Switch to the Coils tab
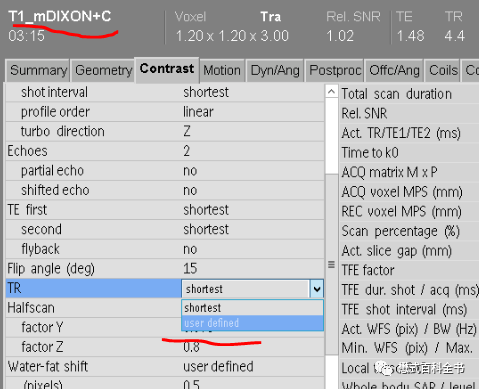Screen dimensions: 479x389 pyautogui.click(x=443, y=70)
